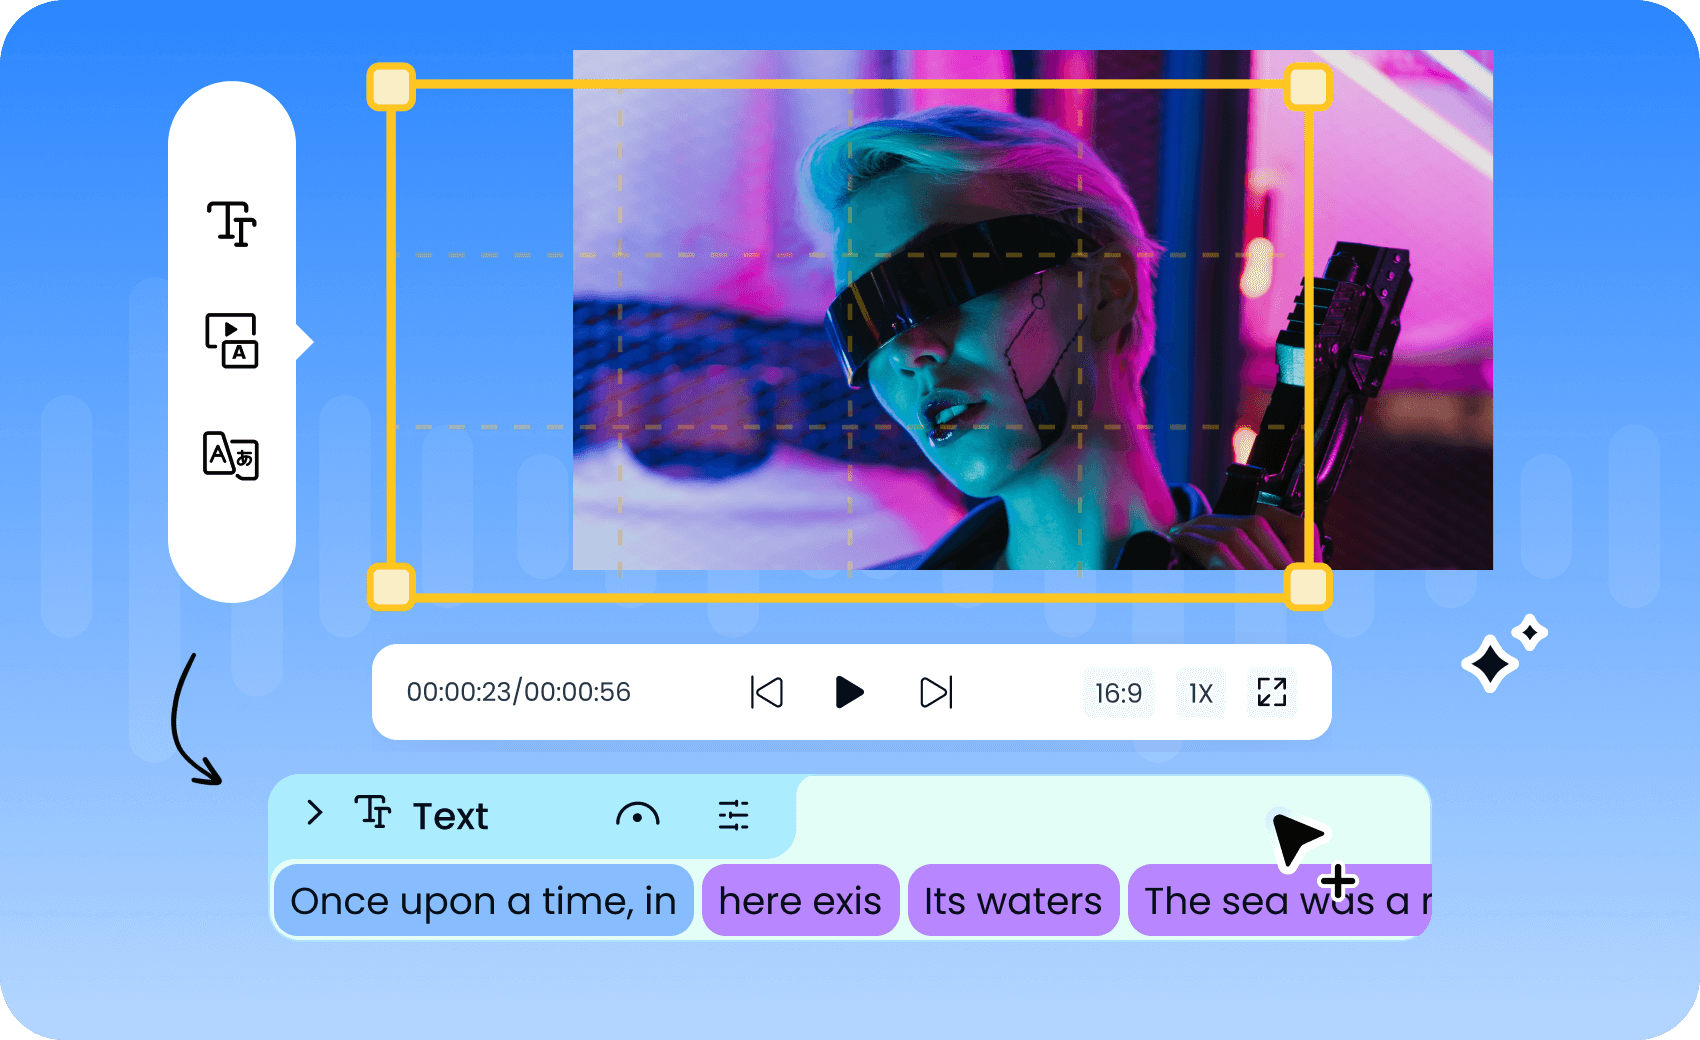Skip forward to the next frame
The width and height of the screenshot is (1700, 1040).
[x=933, y=691]
